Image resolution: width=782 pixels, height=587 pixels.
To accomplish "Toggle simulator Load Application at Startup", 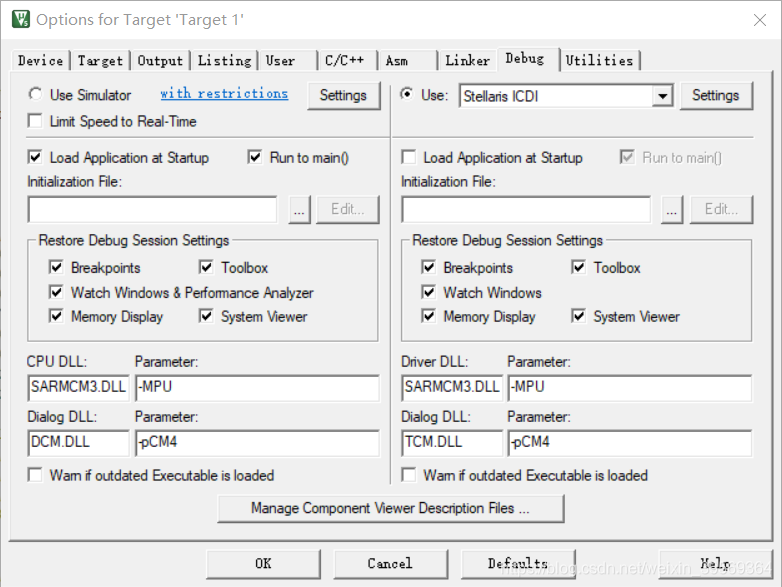I will 36,157.
